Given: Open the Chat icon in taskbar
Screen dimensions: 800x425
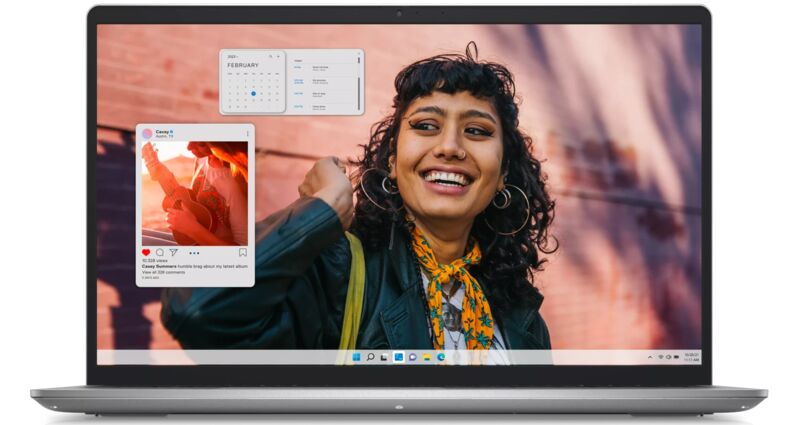Looking at the screenshot, I should coord(413,357).
